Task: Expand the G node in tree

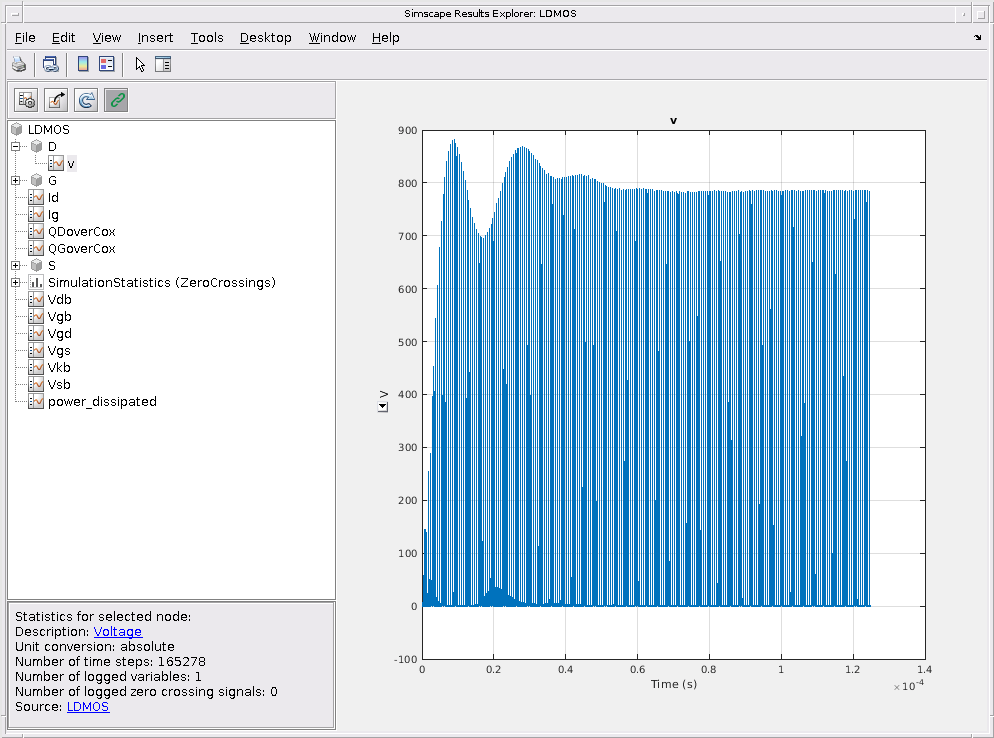Action: point(16,180)
